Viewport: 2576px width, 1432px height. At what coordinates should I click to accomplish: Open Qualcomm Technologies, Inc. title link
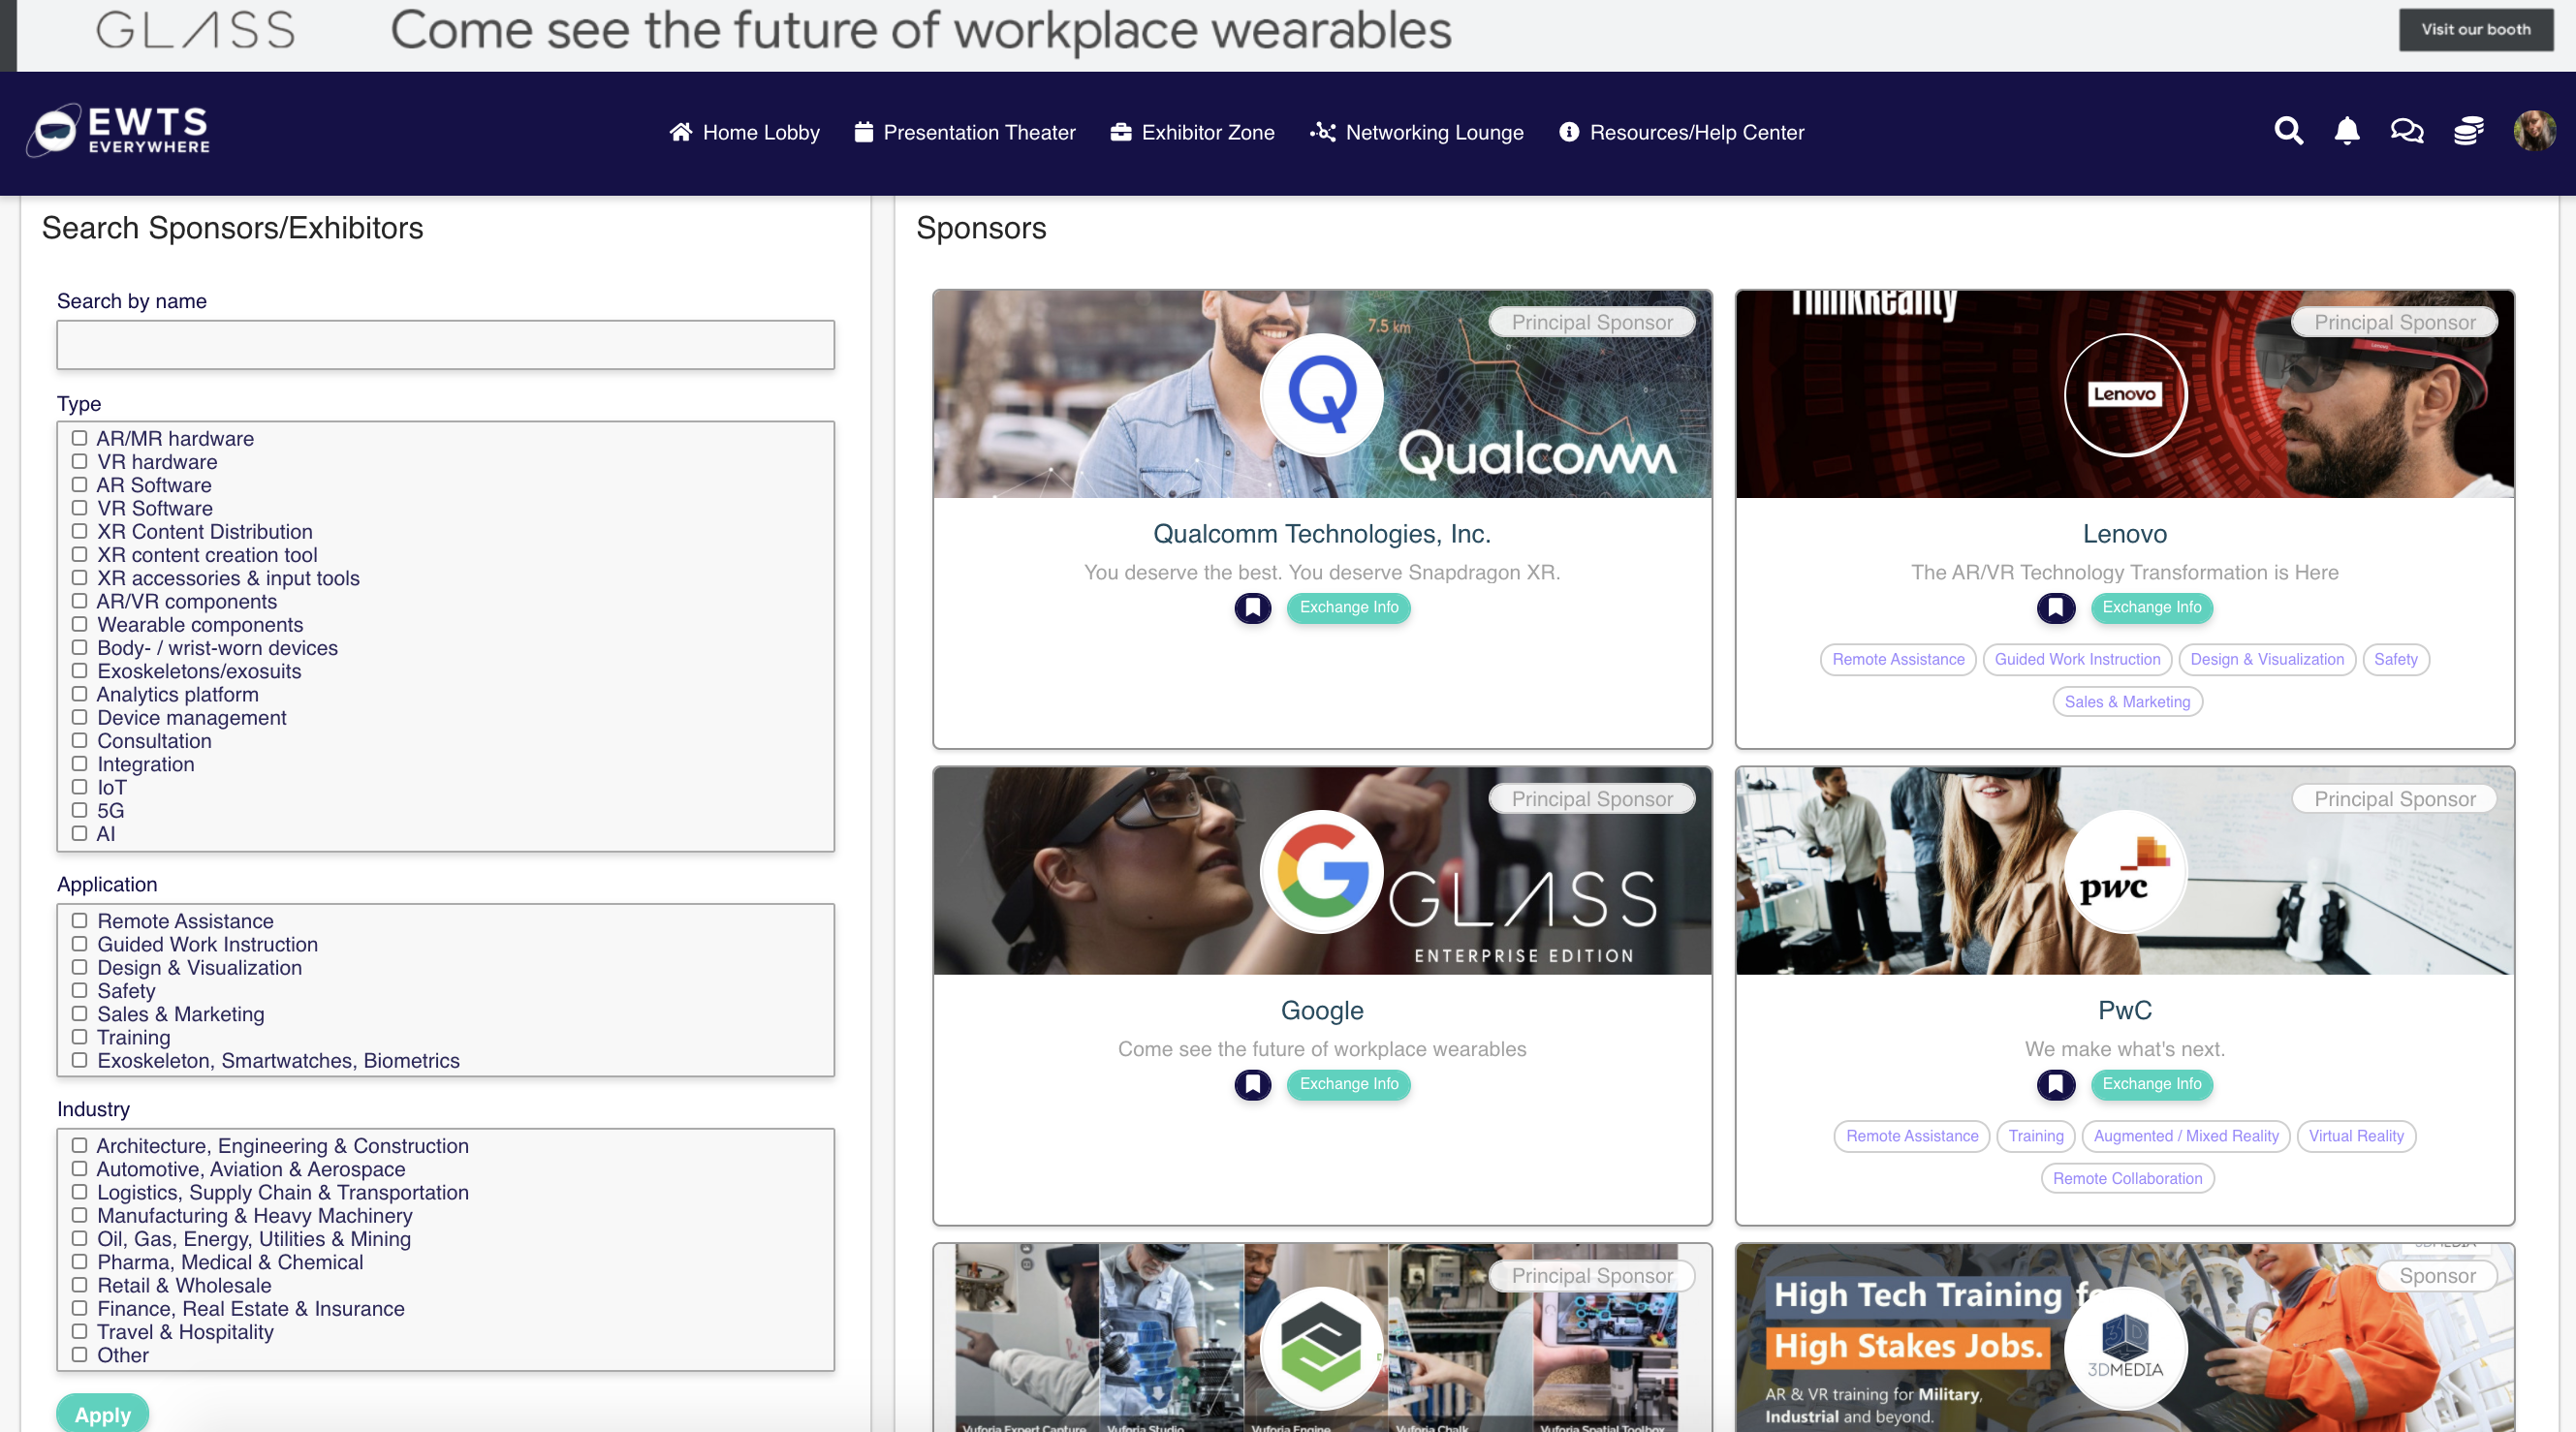1322,534
